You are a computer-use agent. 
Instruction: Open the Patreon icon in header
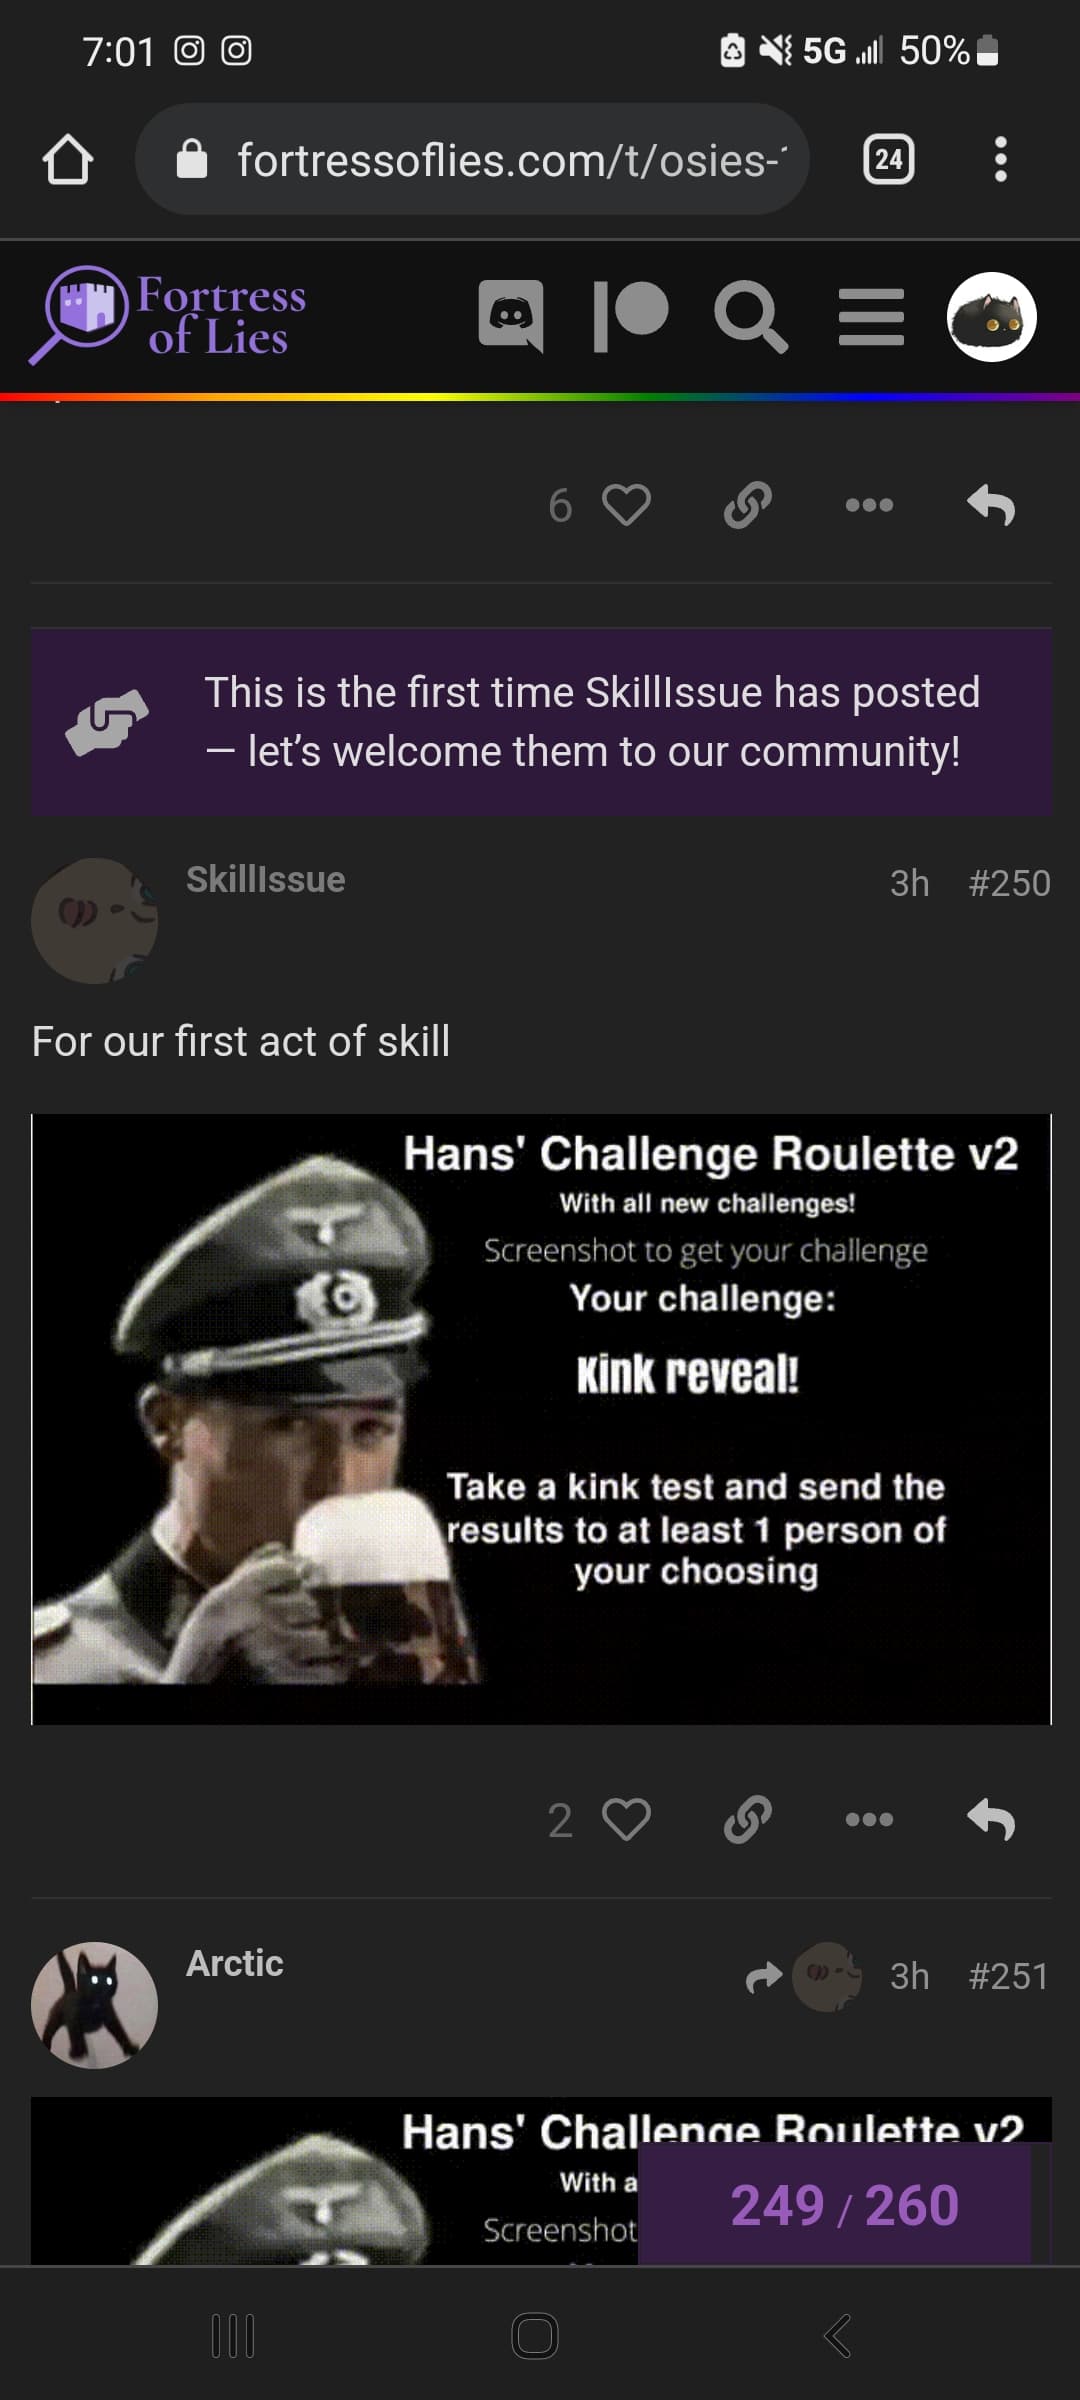coord(630,316)
